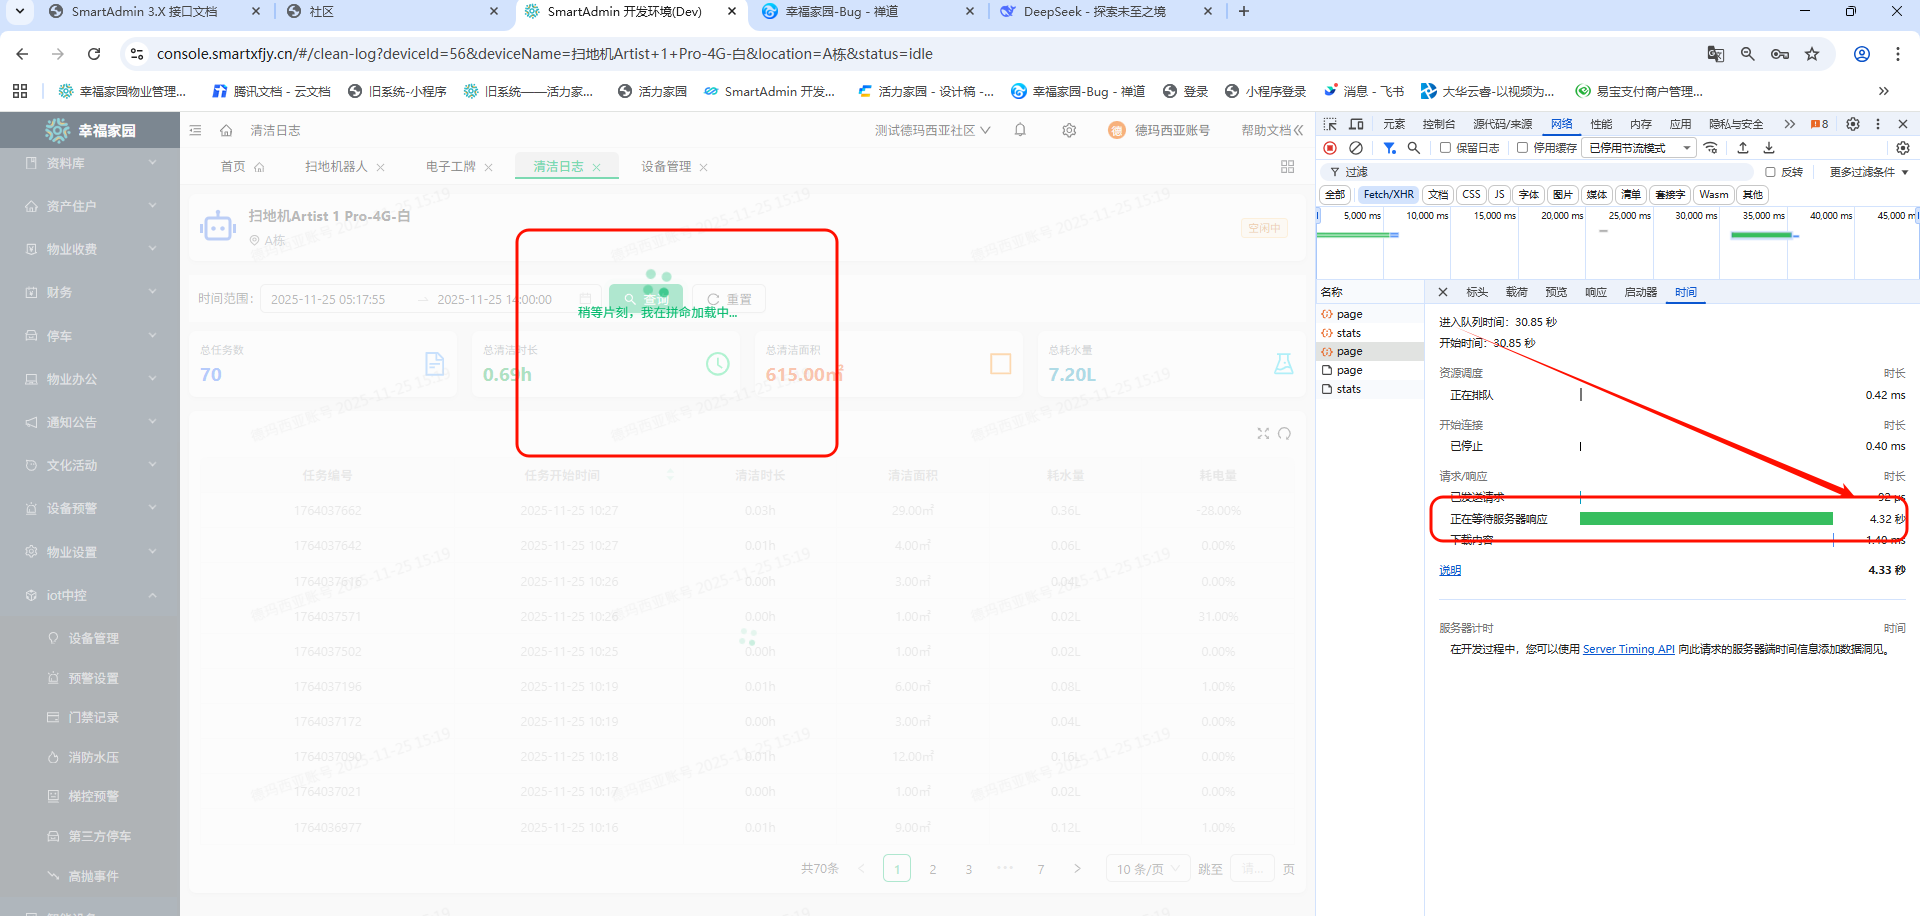Image resolution: width=1920 pixels, height=916 pixels.
Task: Switch to the 响应 tab
Action: (x=1595, y=292)
